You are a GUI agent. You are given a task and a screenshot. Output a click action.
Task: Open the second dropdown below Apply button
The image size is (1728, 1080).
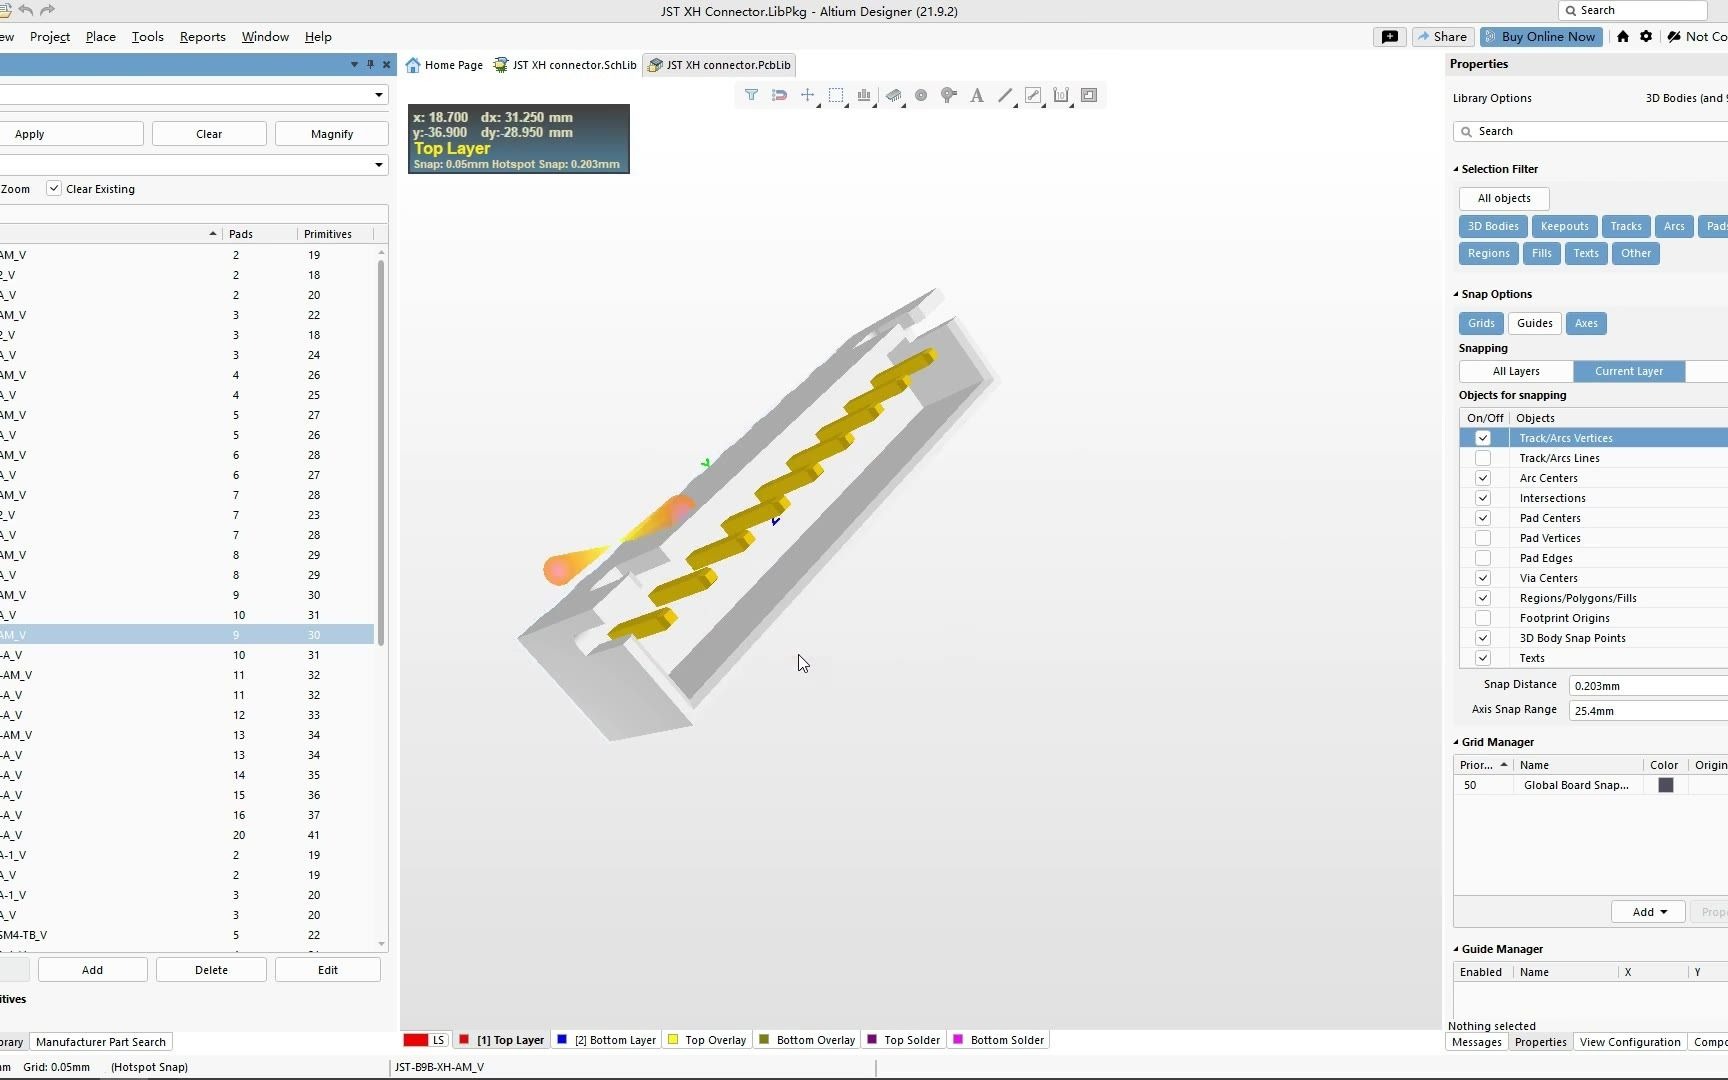[379, 165]
